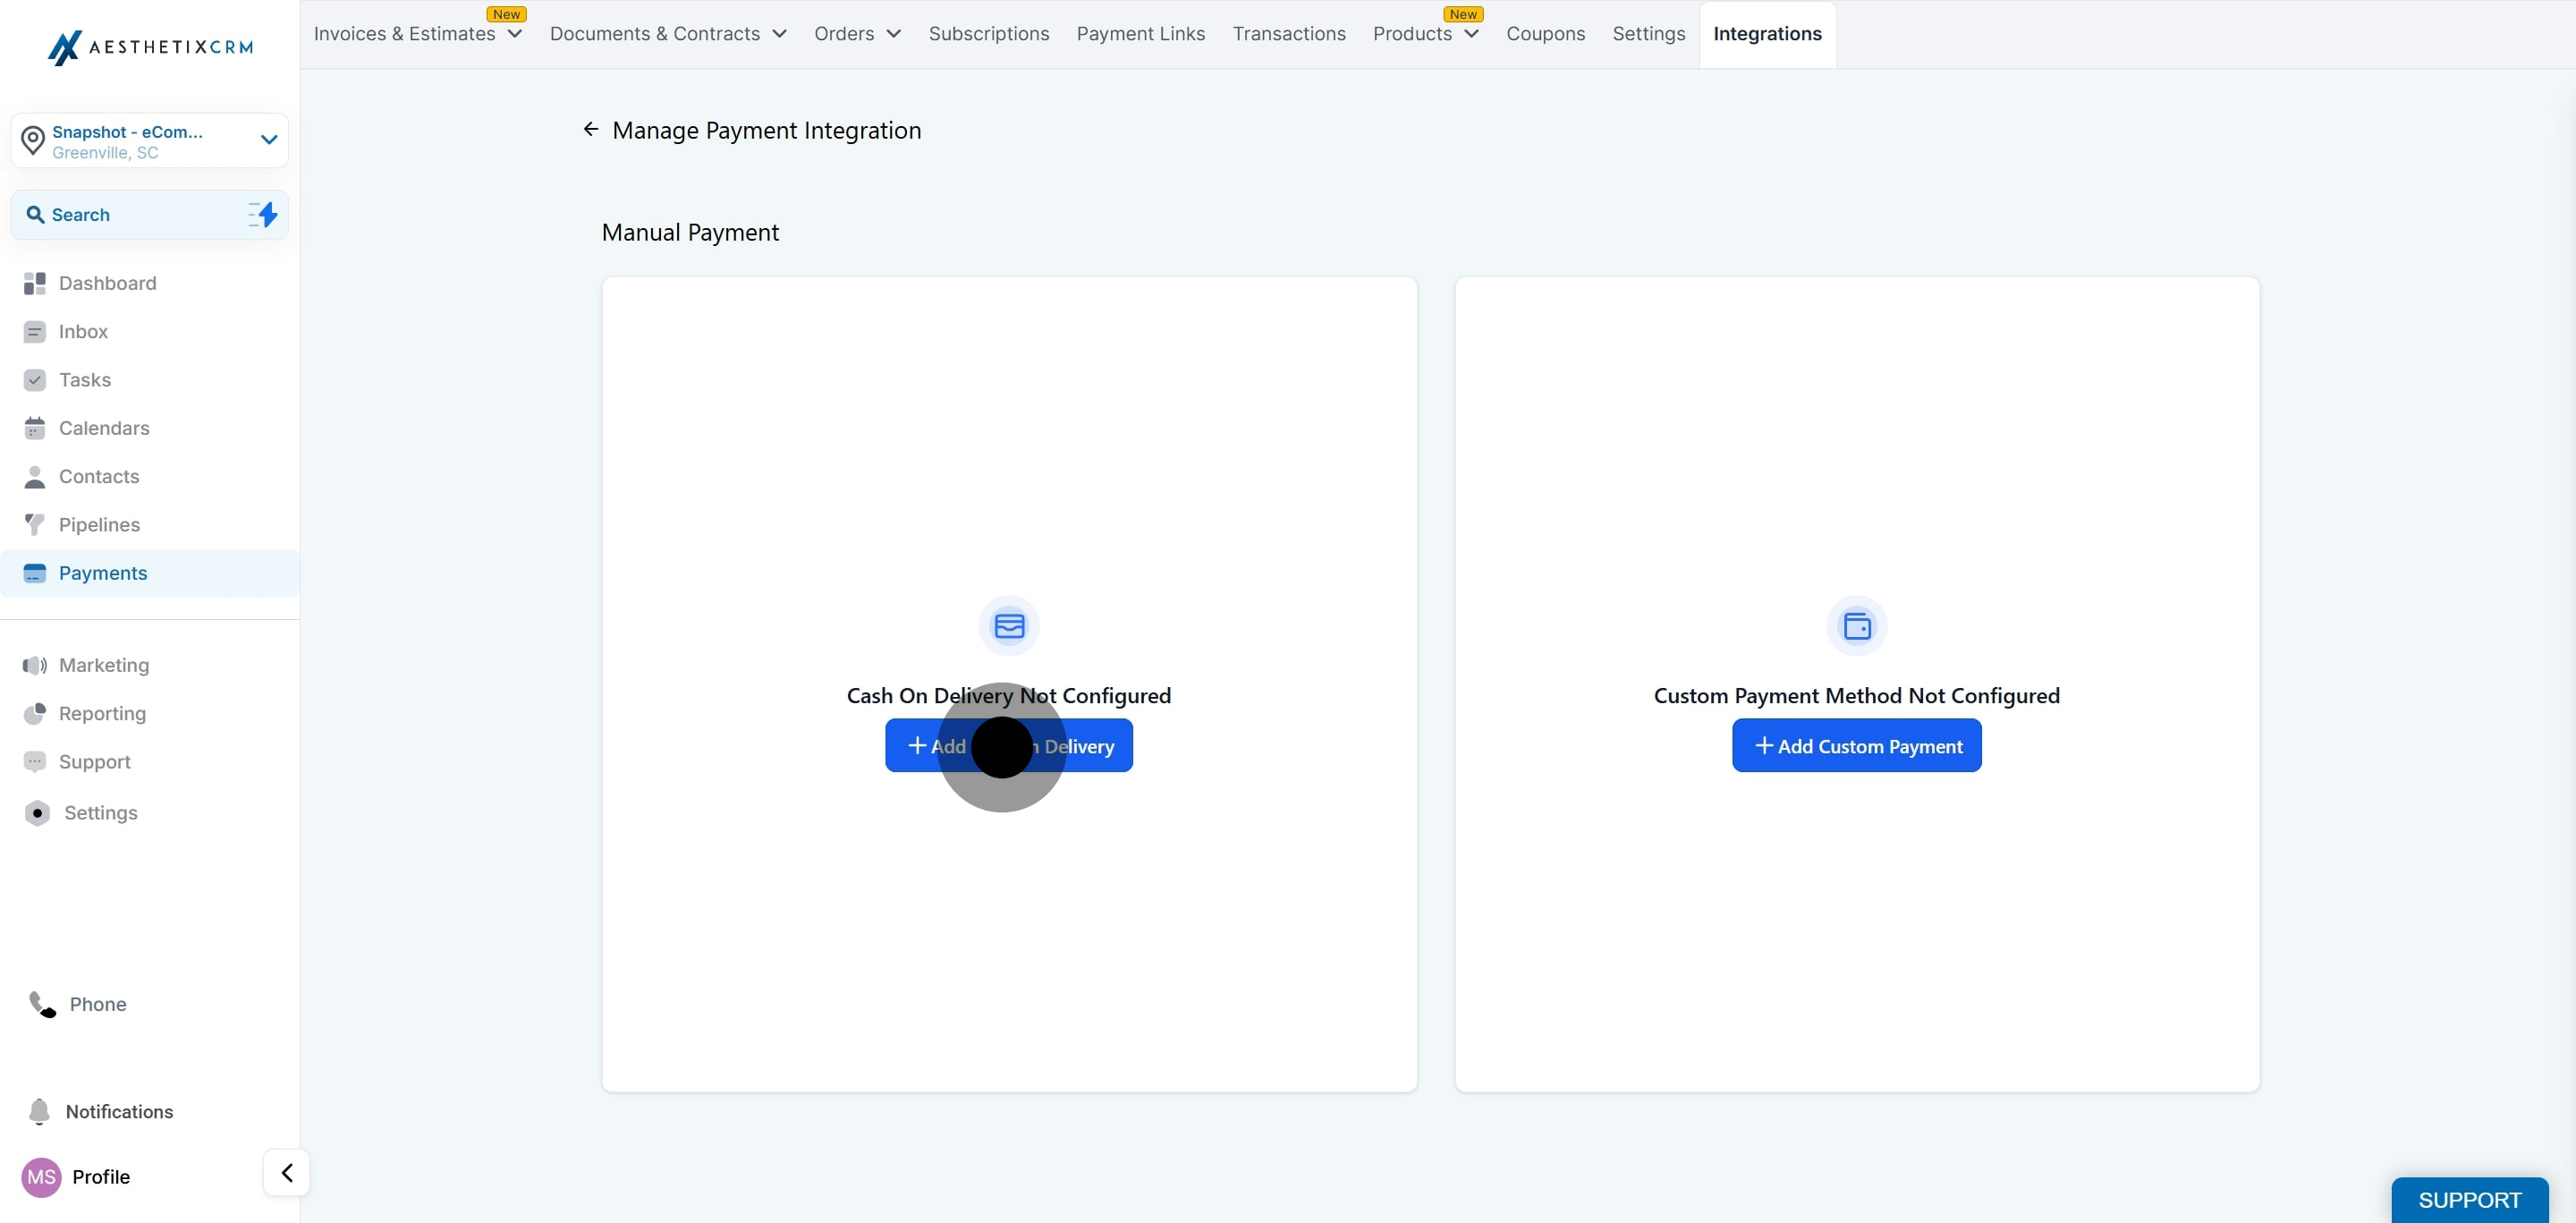The height and width of the screenshot is (1223, 2576).
Task: Click the back arrow beside Manage Payment Integration
Action: click(x=590, y=129)
